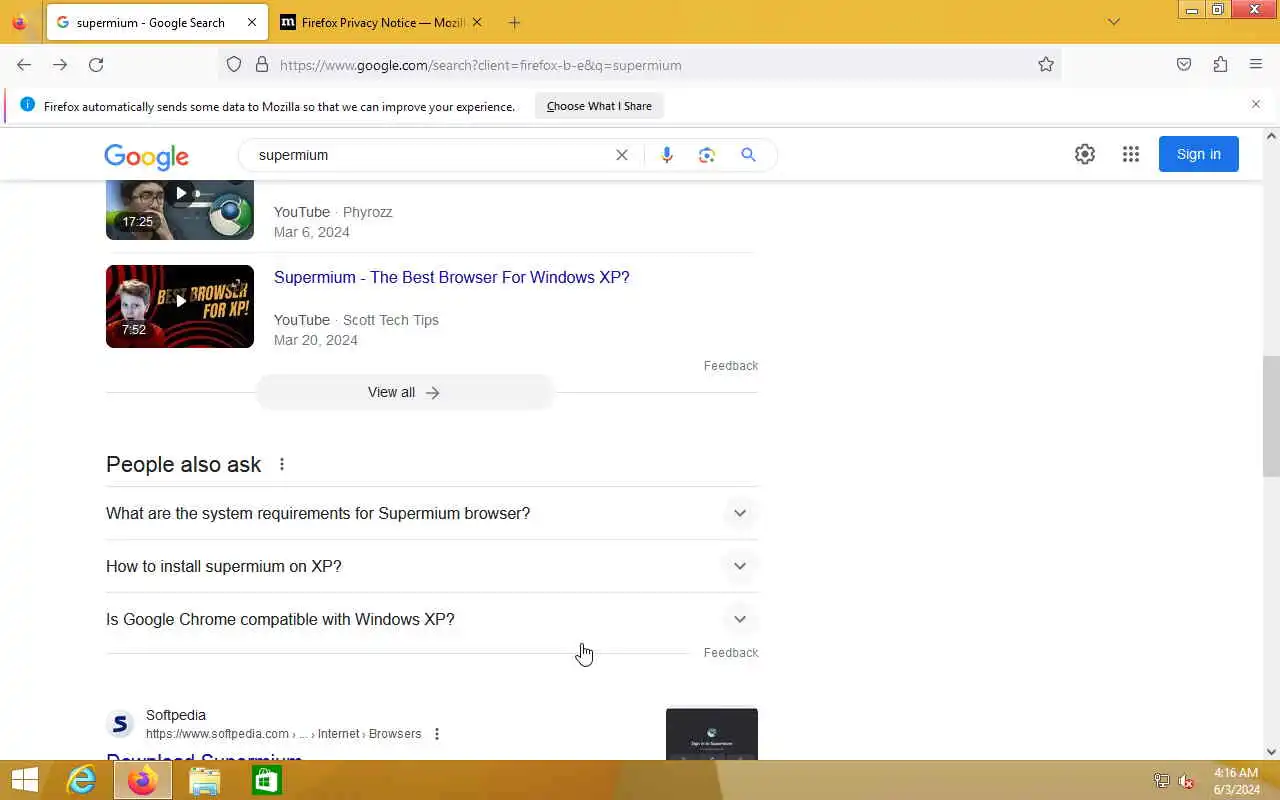
Task: Play the 17:25 Phyrozz video thumbnail
Action: click(x=180, y=210)
